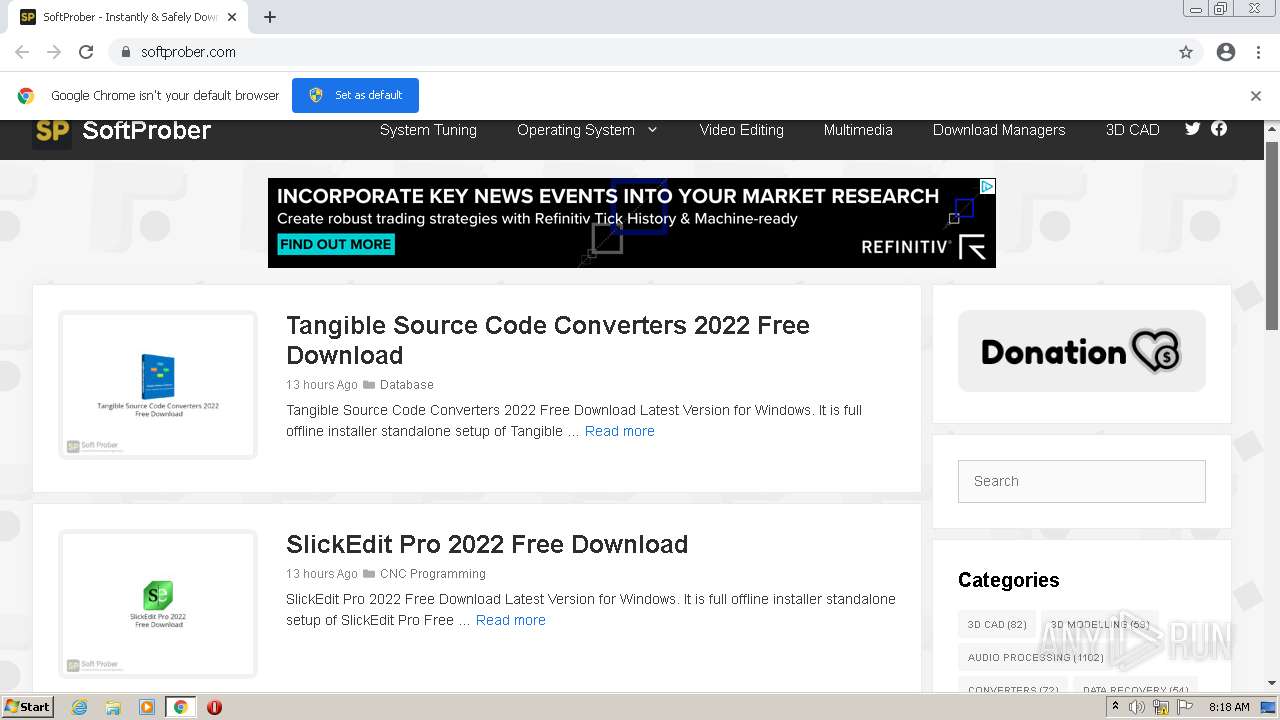Open the CNC Programming category link
The image size is (1280, 720).
[433, 574]
